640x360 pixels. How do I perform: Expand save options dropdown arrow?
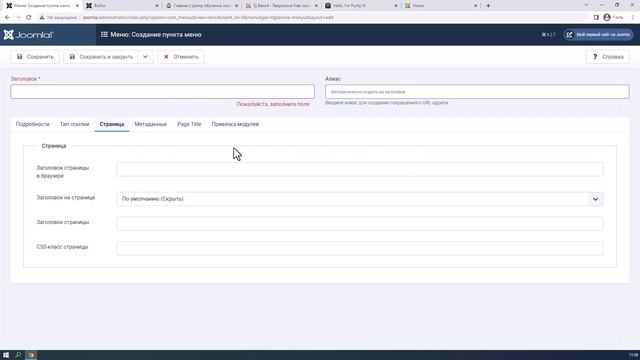(145, 57)
